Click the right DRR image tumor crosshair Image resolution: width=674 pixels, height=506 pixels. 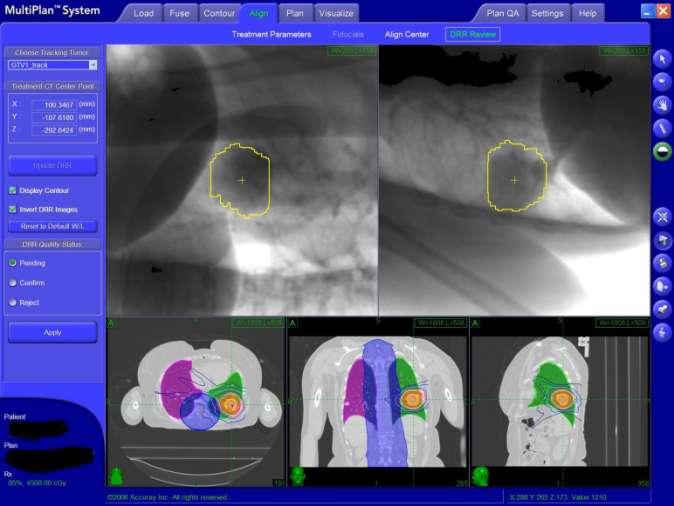pyautogui.click(x=515, y=180)
